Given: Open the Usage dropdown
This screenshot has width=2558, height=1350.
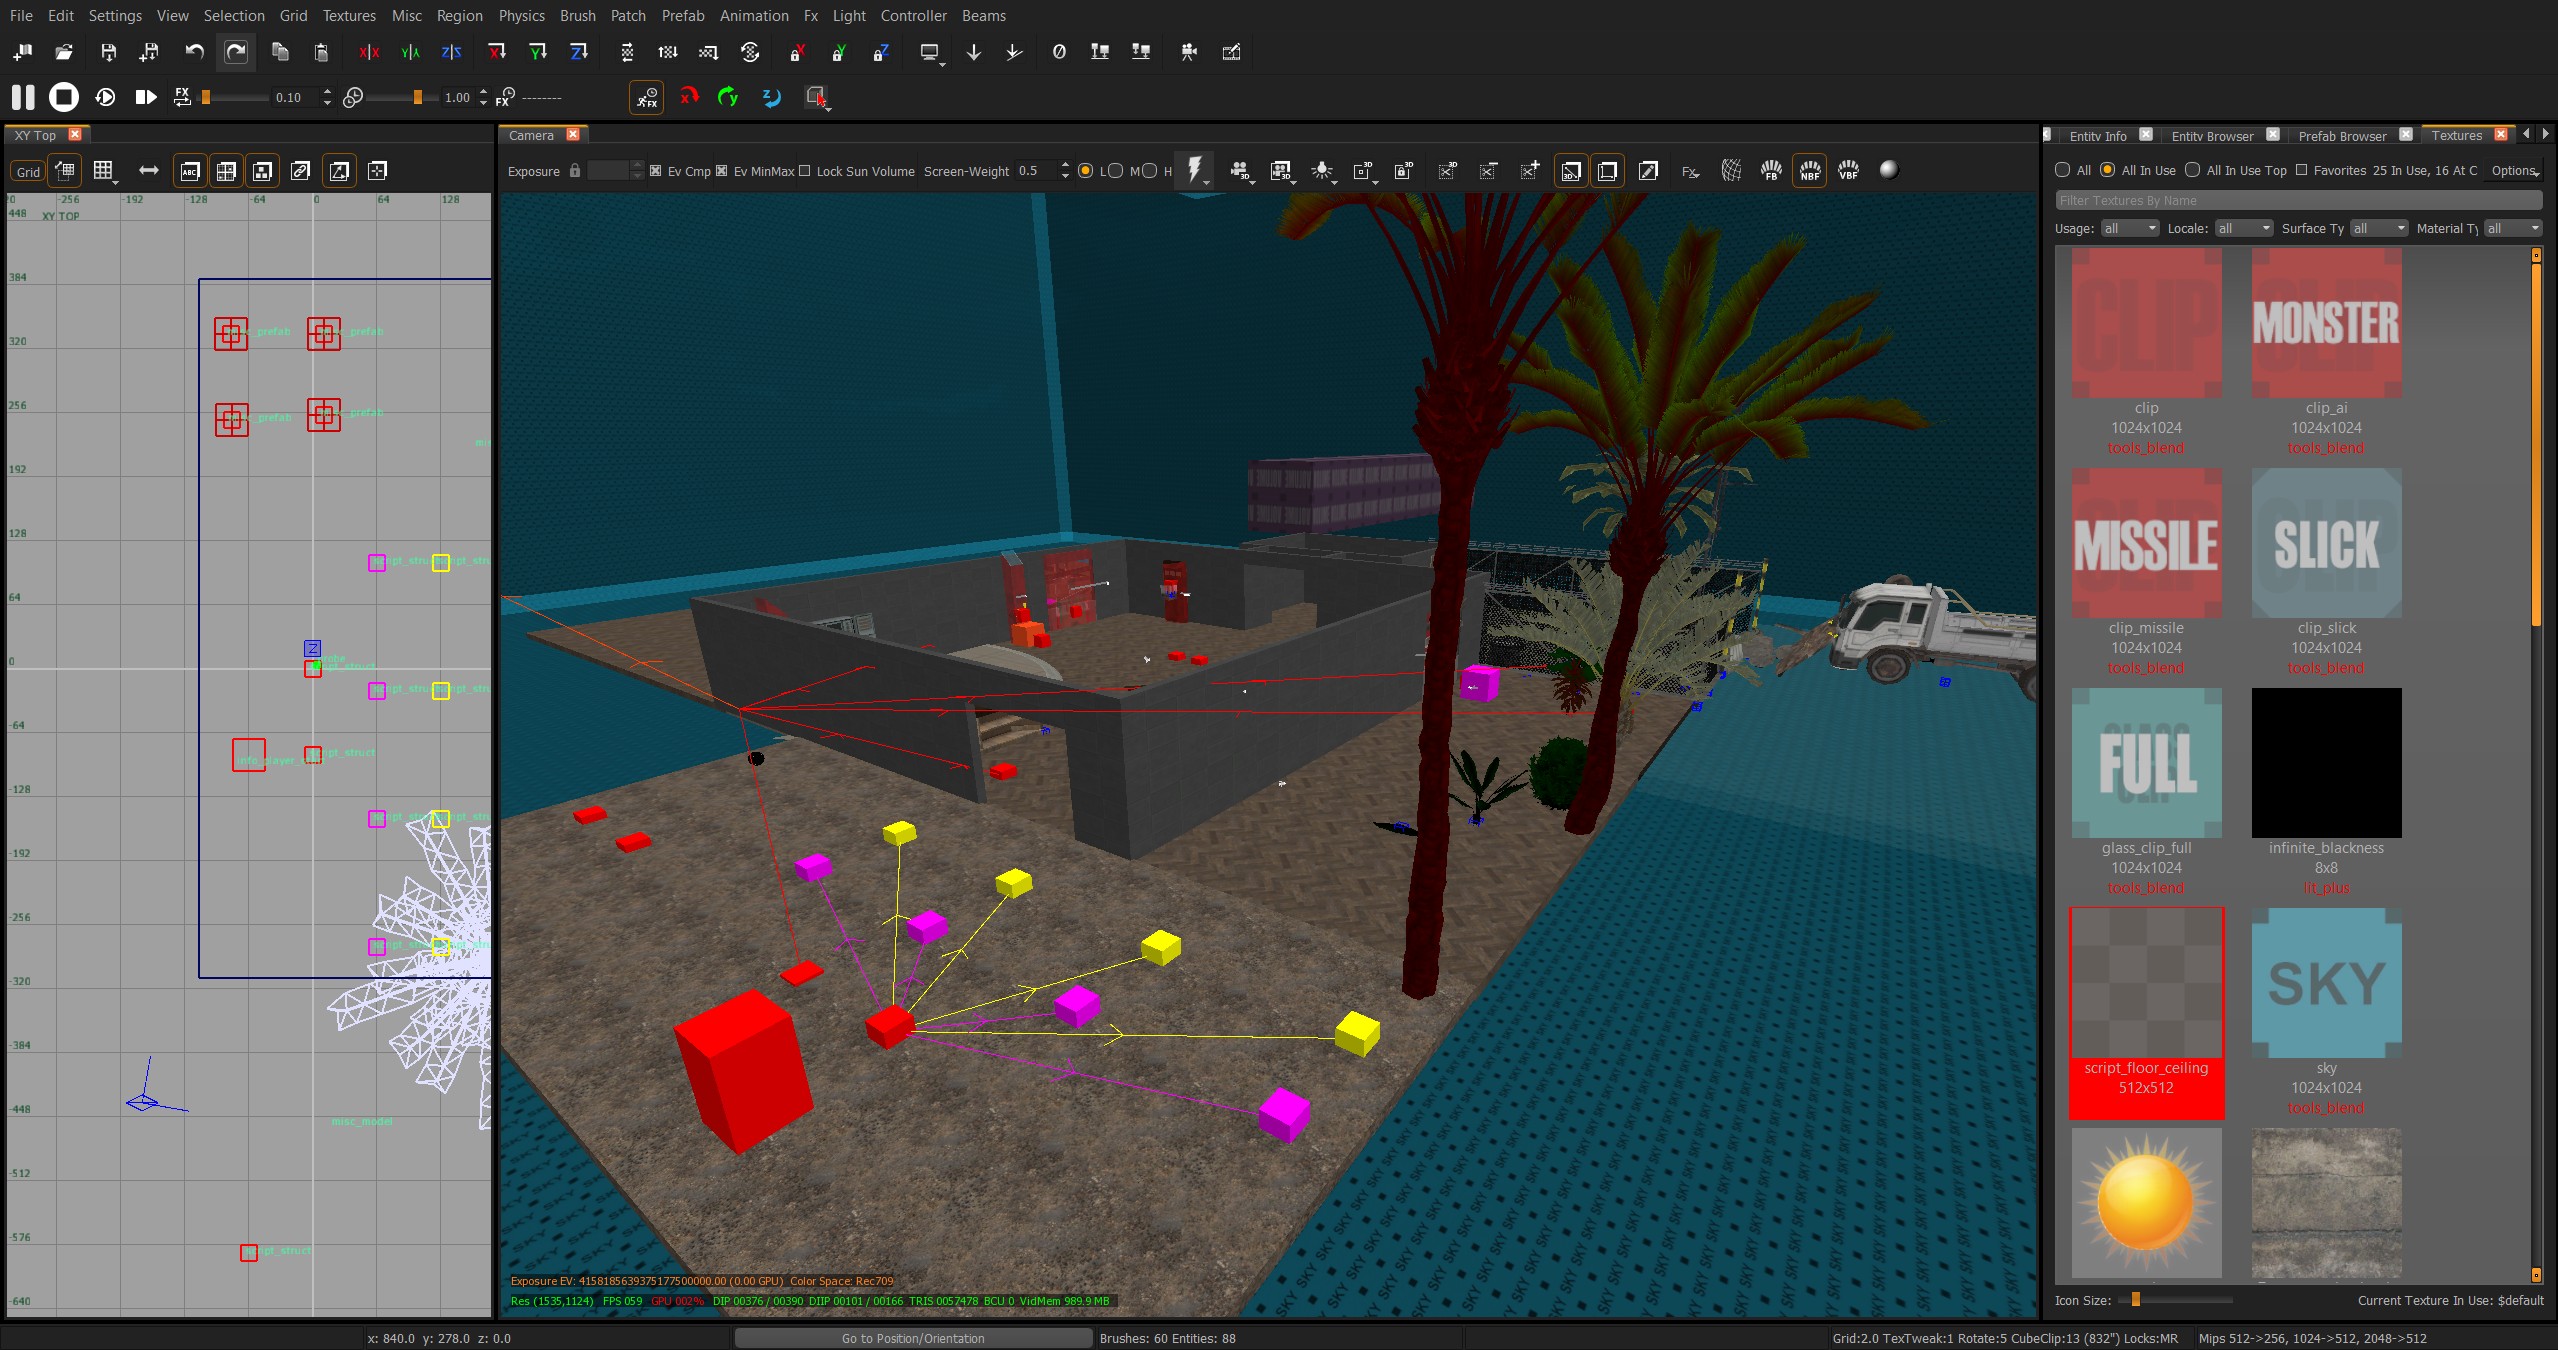Looking at the screenshot, I should (2130, 229).
